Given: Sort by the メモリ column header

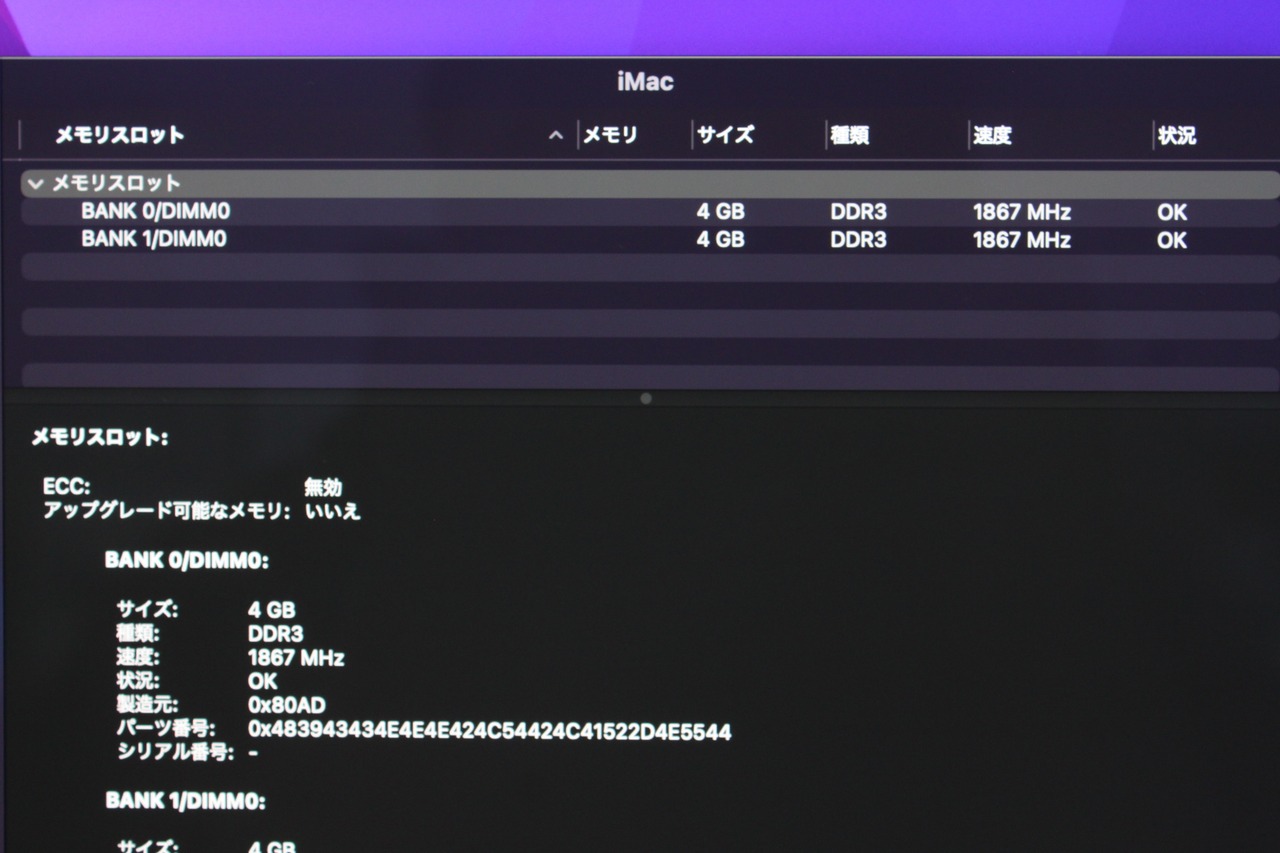Looking at the screenshot, I should [x=610, y=135].
